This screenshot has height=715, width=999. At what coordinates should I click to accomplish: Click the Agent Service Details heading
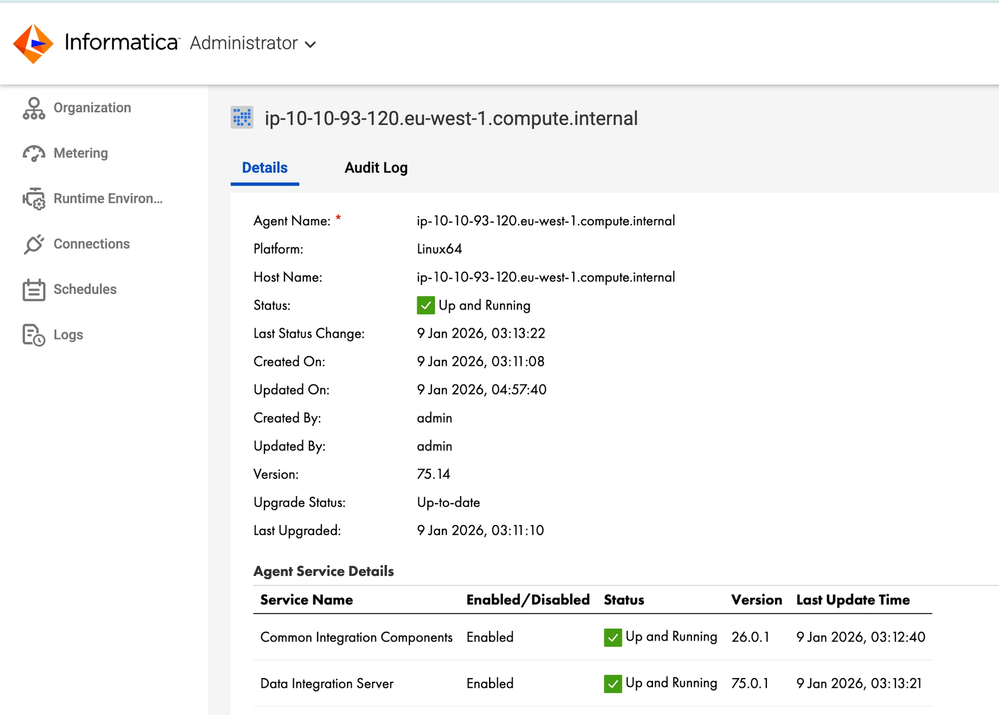pyautogui.click(x=324, y=571)
